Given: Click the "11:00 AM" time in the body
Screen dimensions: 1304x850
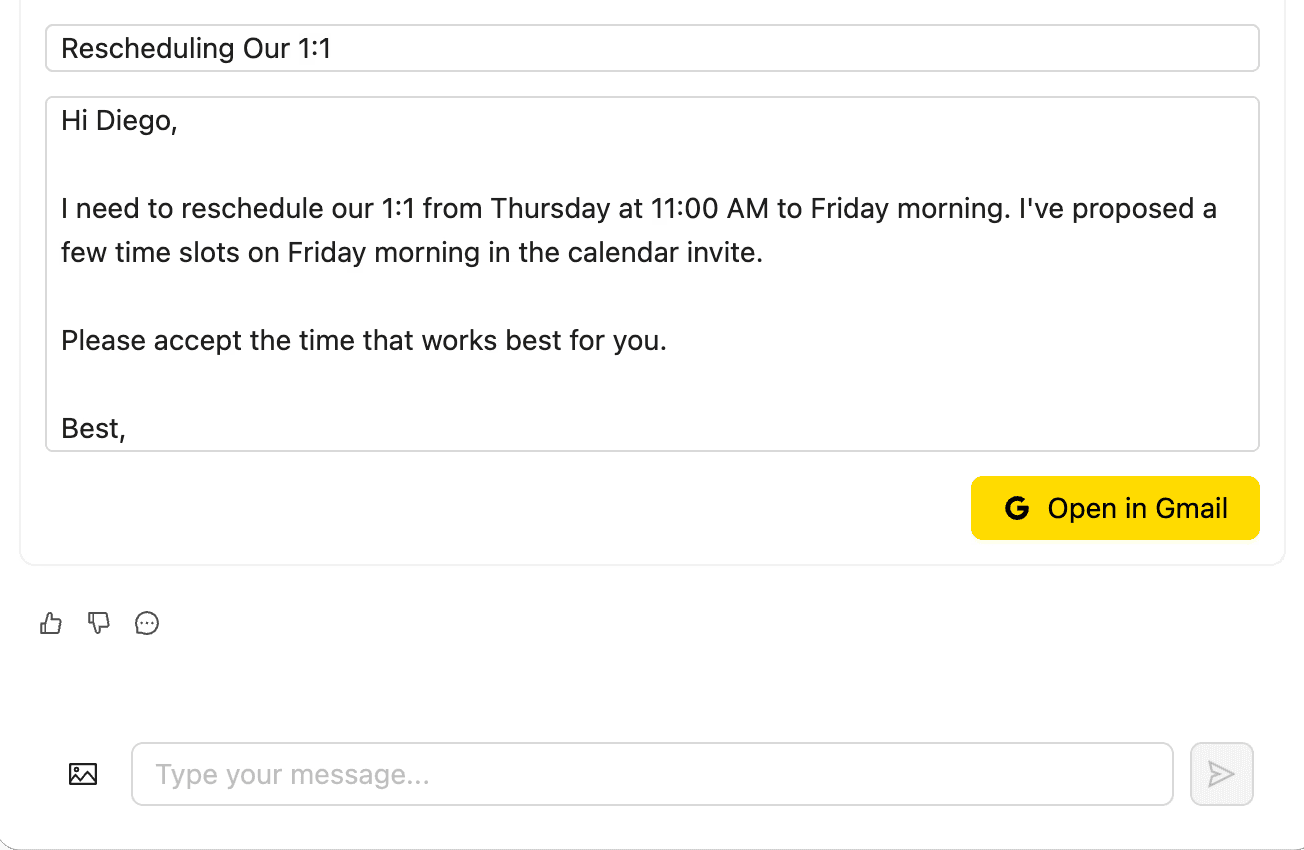Looking at the screenshot, I should point(709,209).
